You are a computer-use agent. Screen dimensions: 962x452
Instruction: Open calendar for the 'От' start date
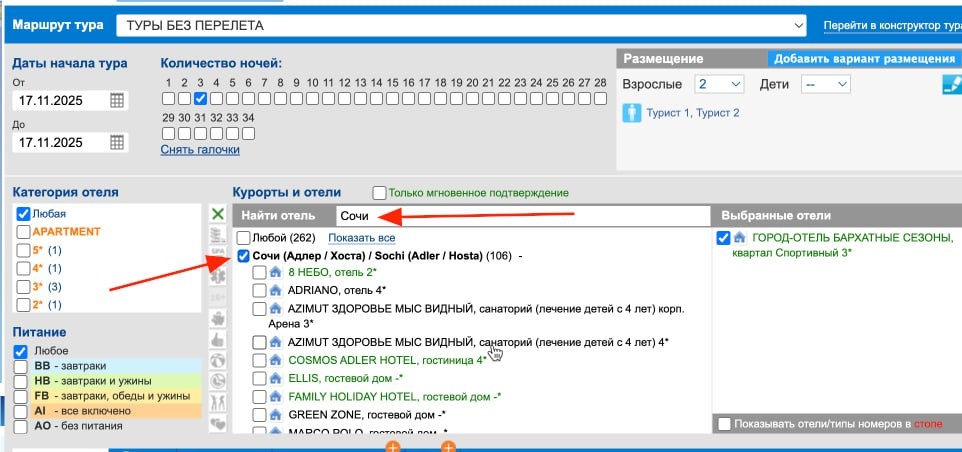[x=117, y=101]
